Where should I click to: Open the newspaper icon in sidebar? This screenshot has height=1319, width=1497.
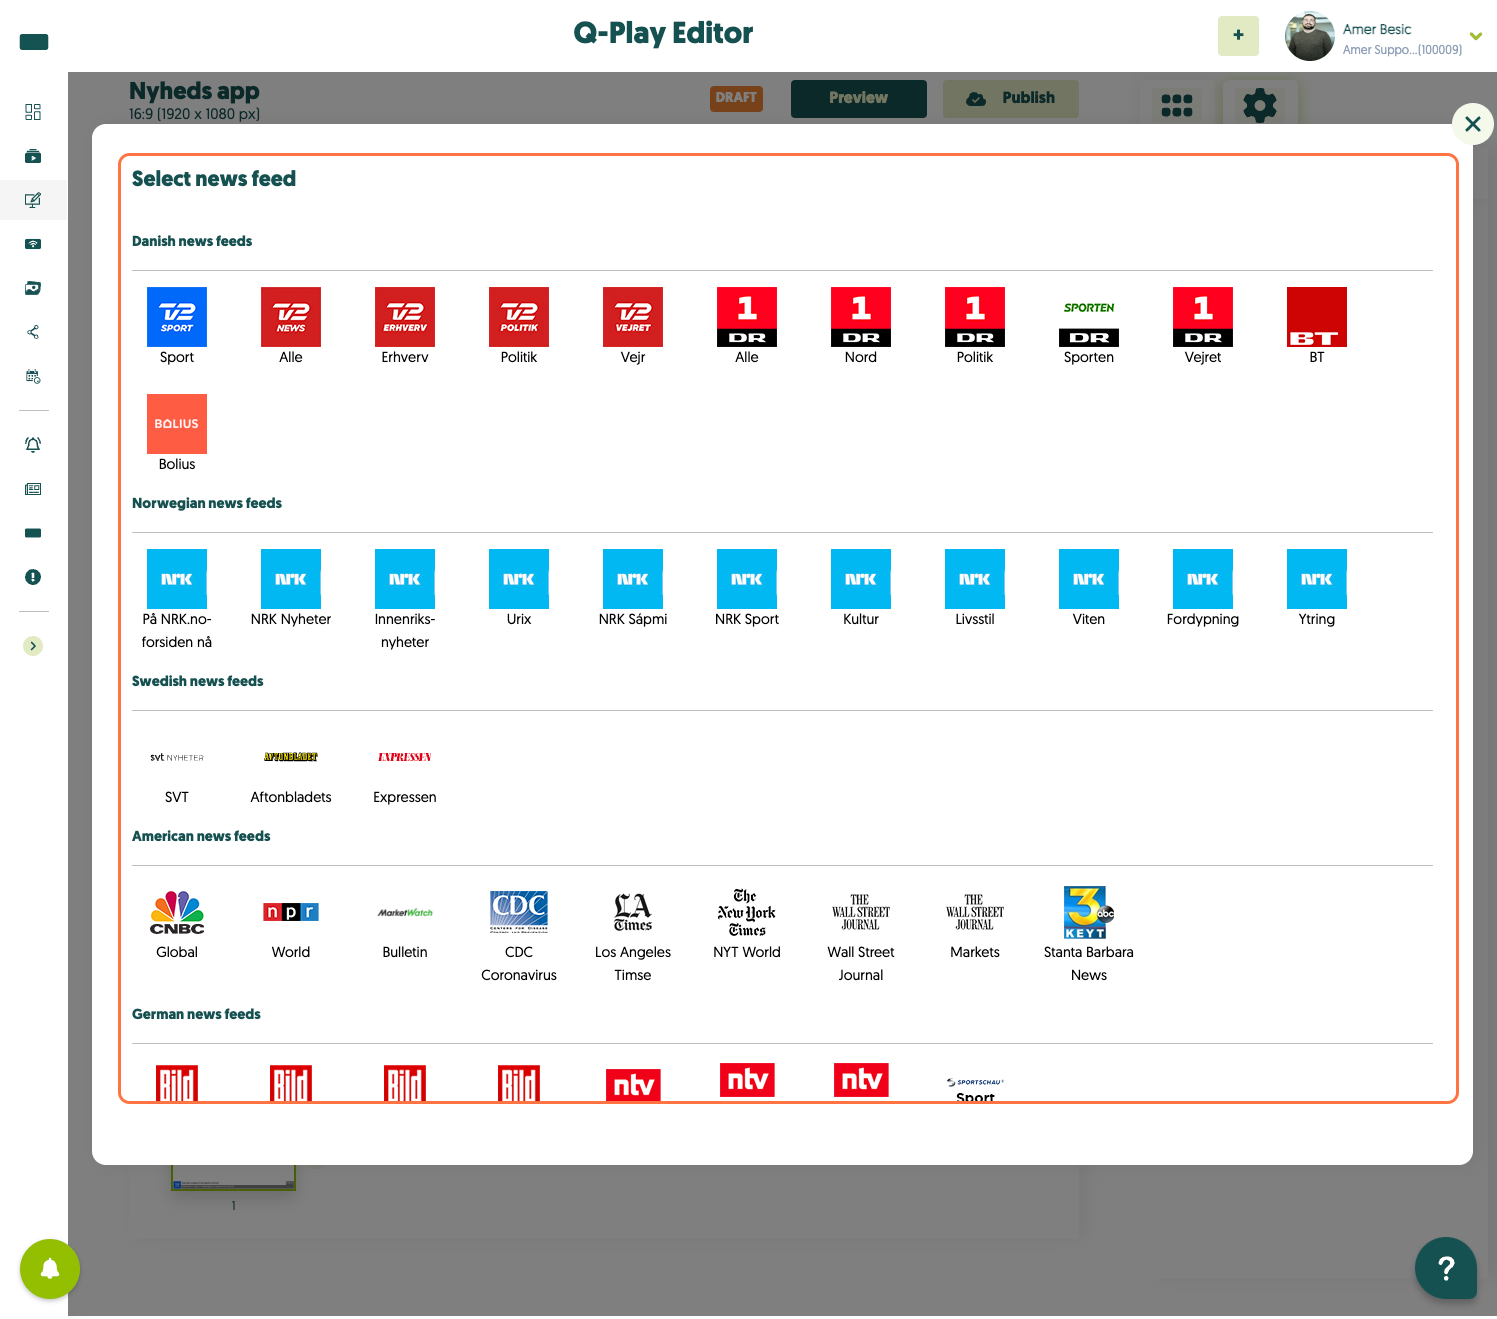point(33,489)
